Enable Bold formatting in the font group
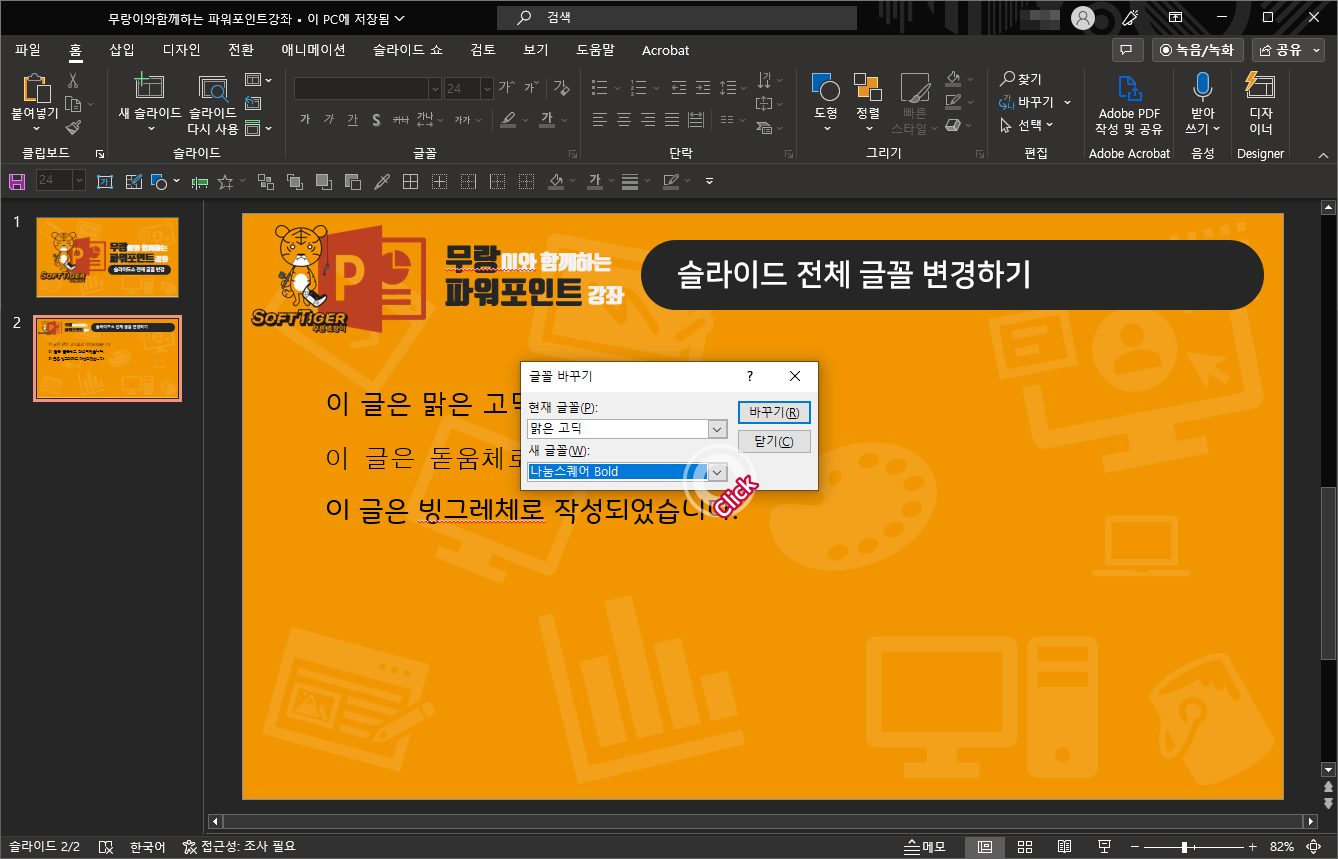The image size is (1338, 859). (305, 119)
